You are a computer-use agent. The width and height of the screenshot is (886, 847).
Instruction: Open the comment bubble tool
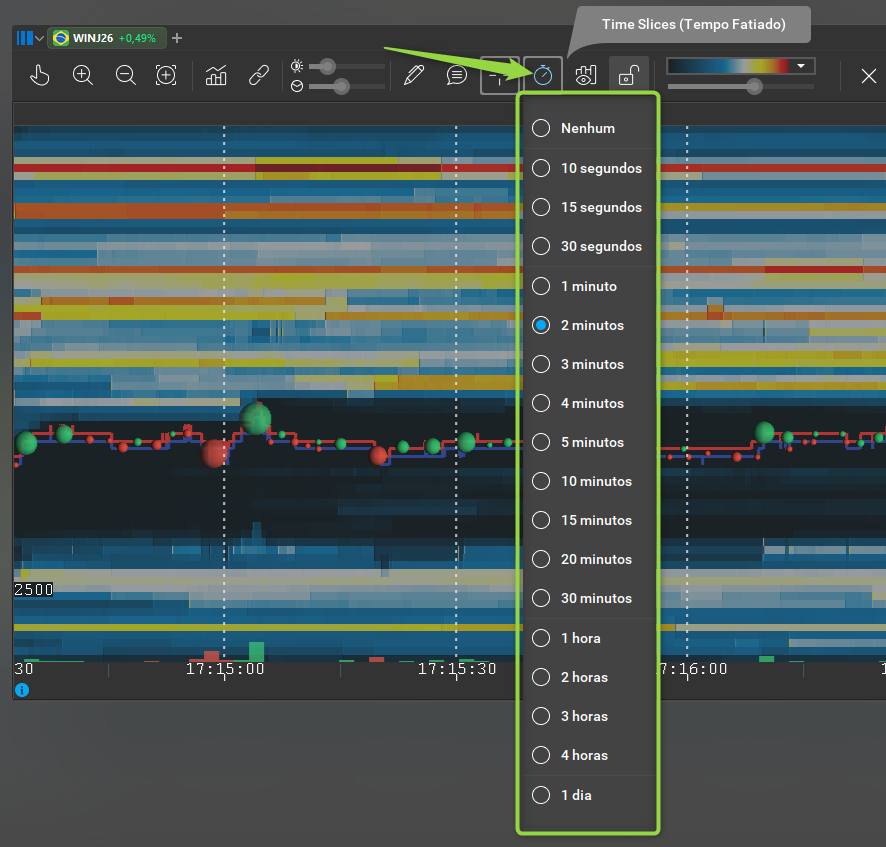point(457,75)
